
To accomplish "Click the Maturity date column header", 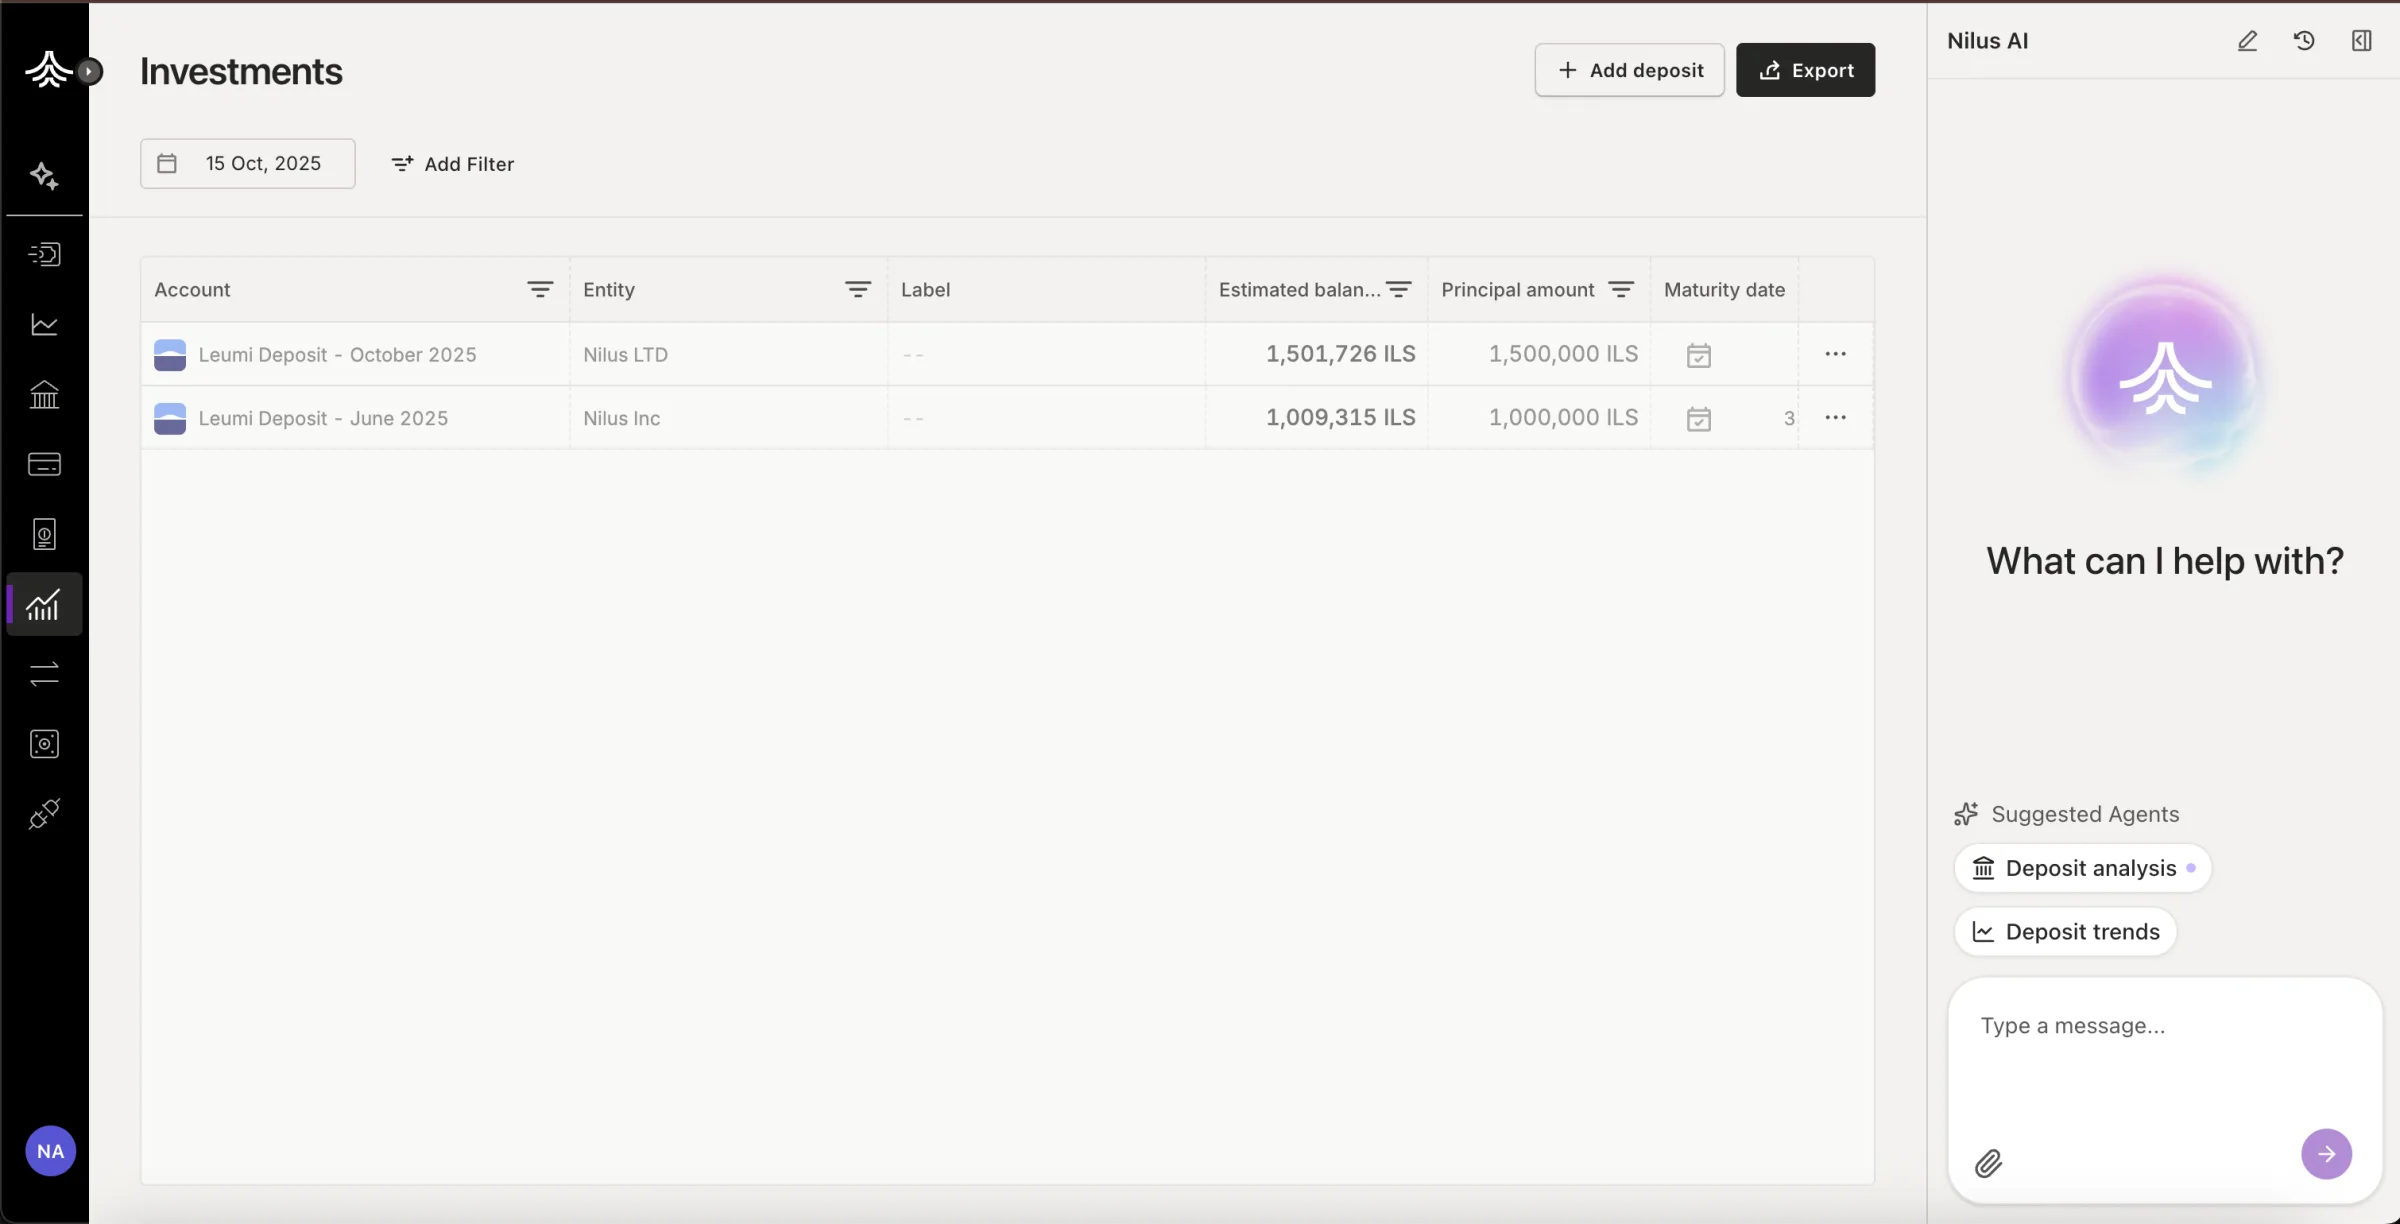I will point(1724,289).
